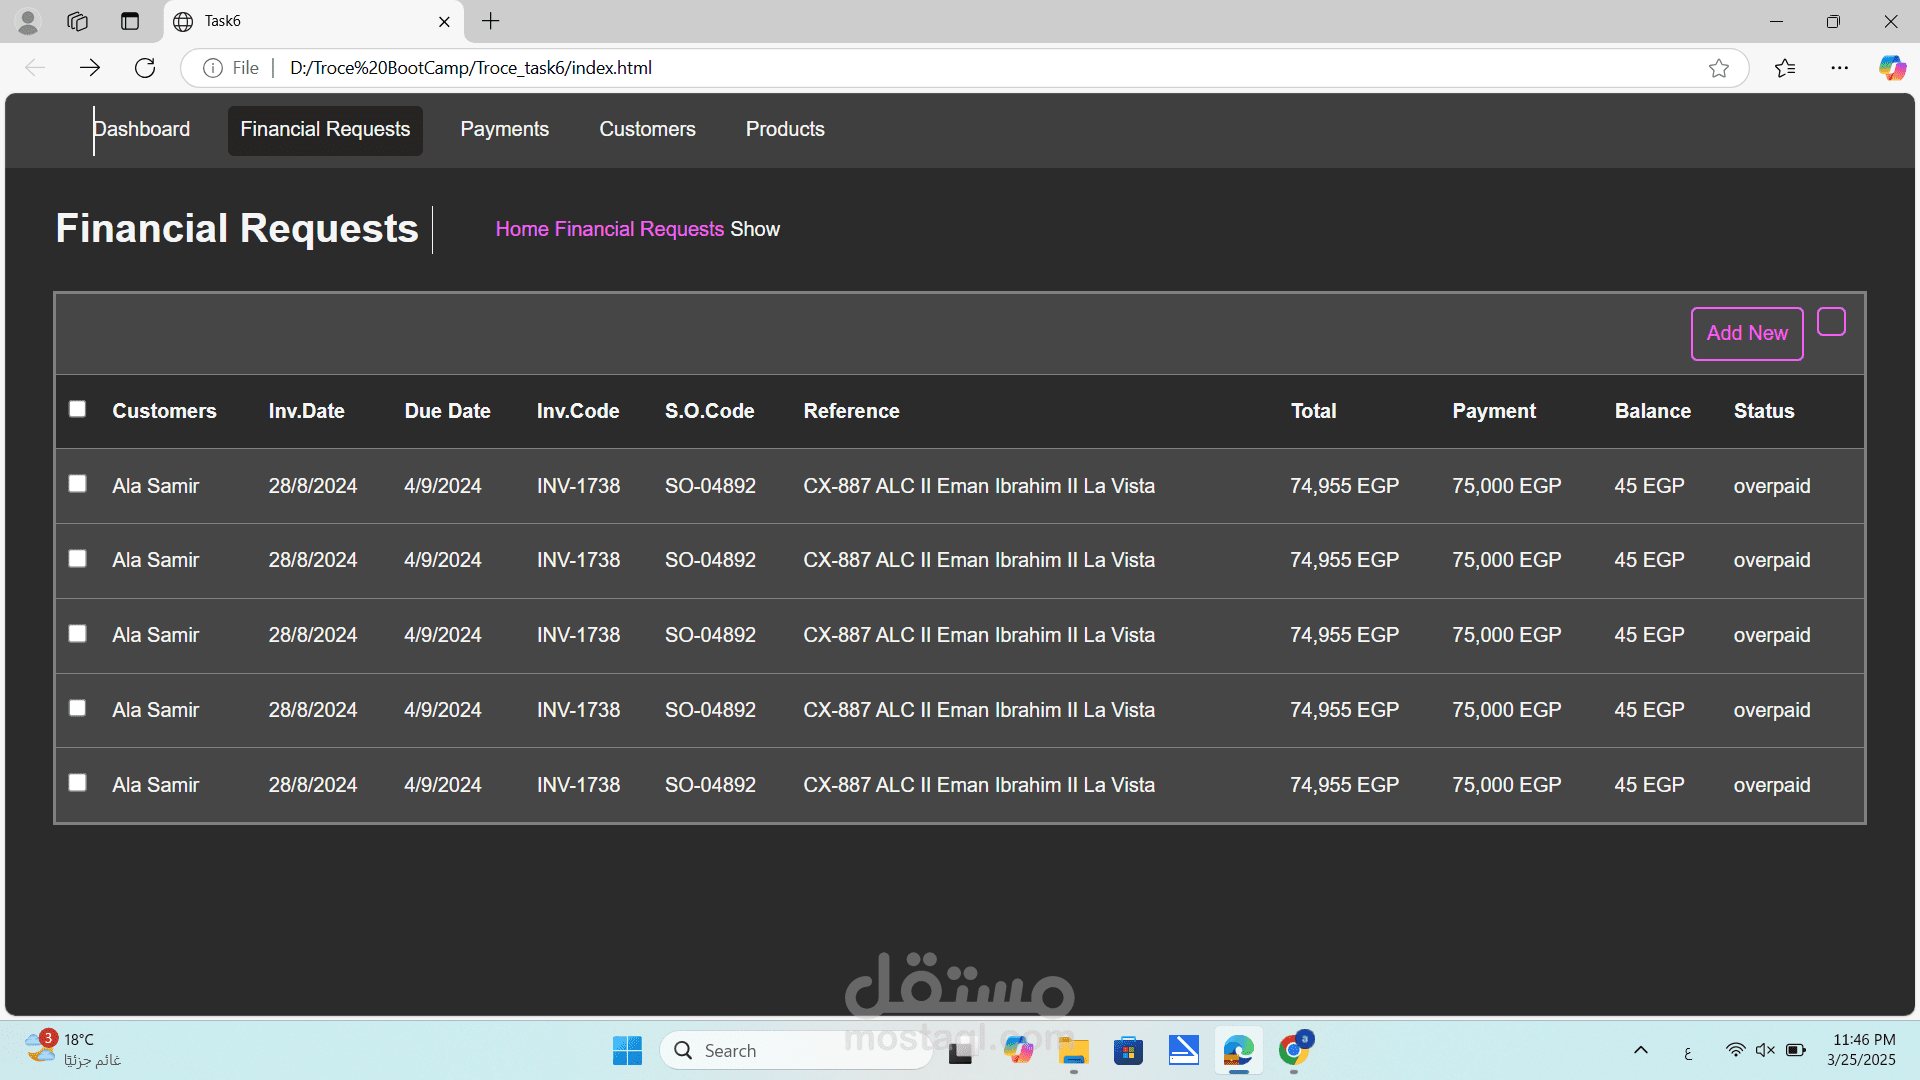Toggle the select-all checkbox in table header
Viewport: 1920px width, 1080px height.
coord(77,409)
